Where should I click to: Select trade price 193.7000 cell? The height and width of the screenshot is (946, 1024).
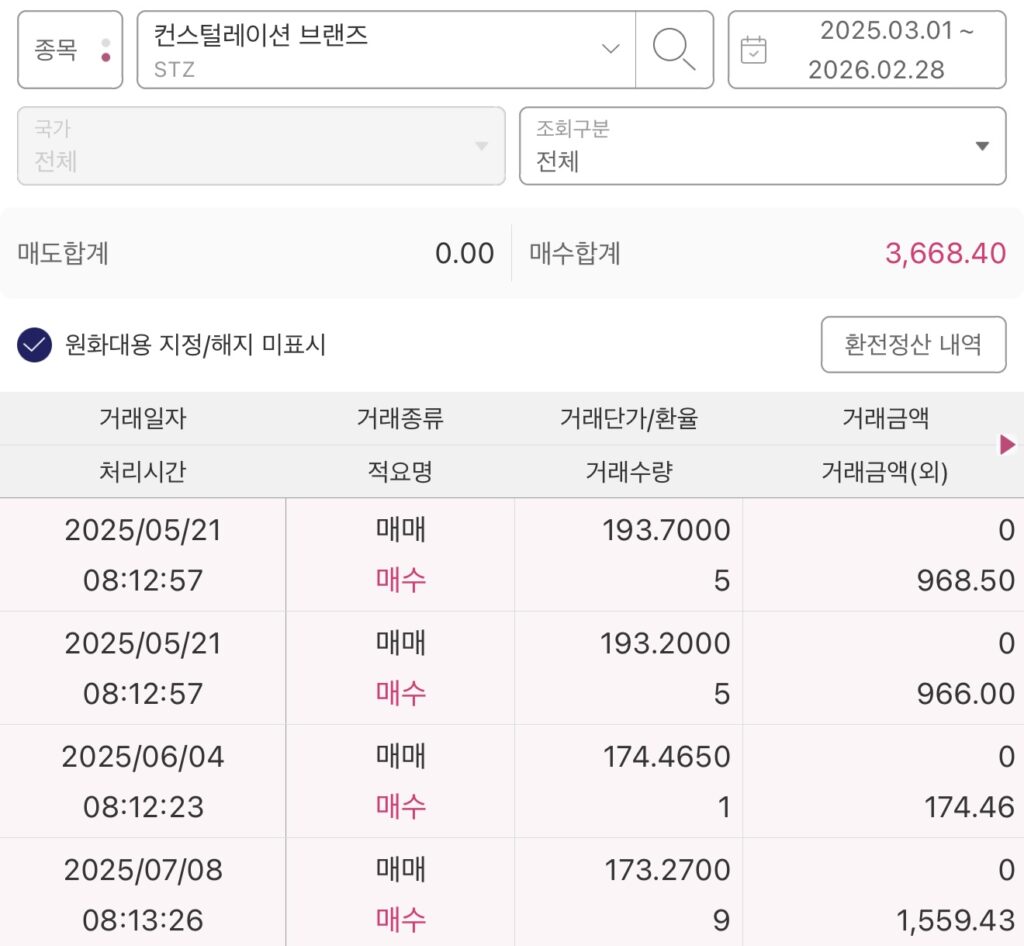coord(665,529)
